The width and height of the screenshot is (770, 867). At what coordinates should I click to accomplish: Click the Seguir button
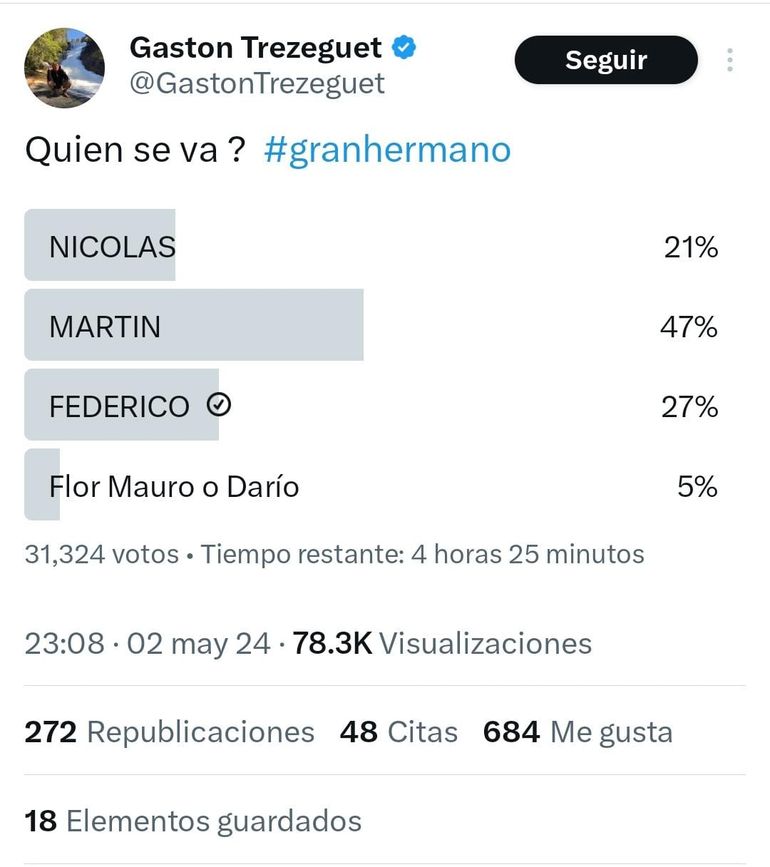click(606, 60)
